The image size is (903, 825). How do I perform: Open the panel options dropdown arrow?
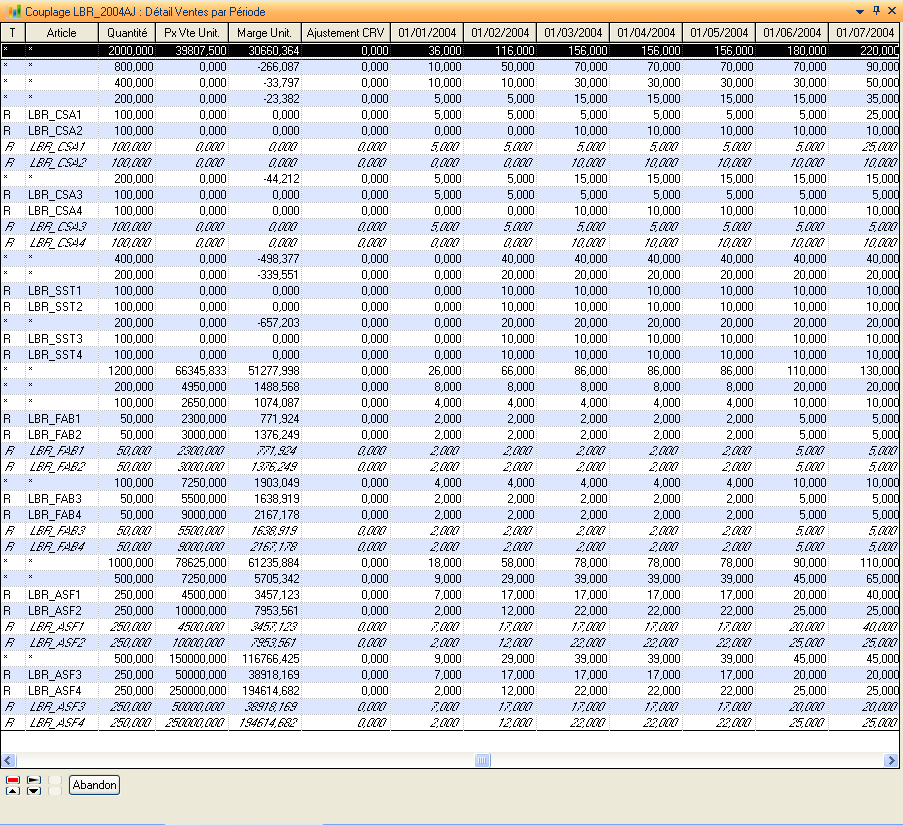click(x=861, y=9)
